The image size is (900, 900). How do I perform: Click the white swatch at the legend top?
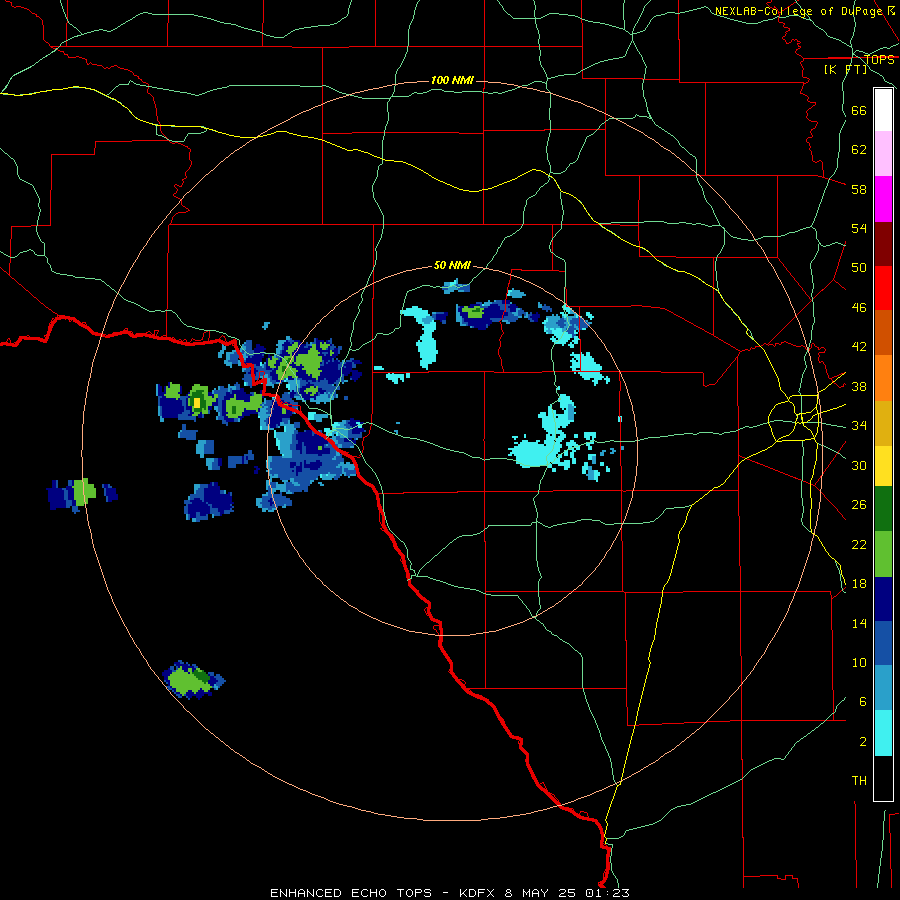(x=883, y=110)
